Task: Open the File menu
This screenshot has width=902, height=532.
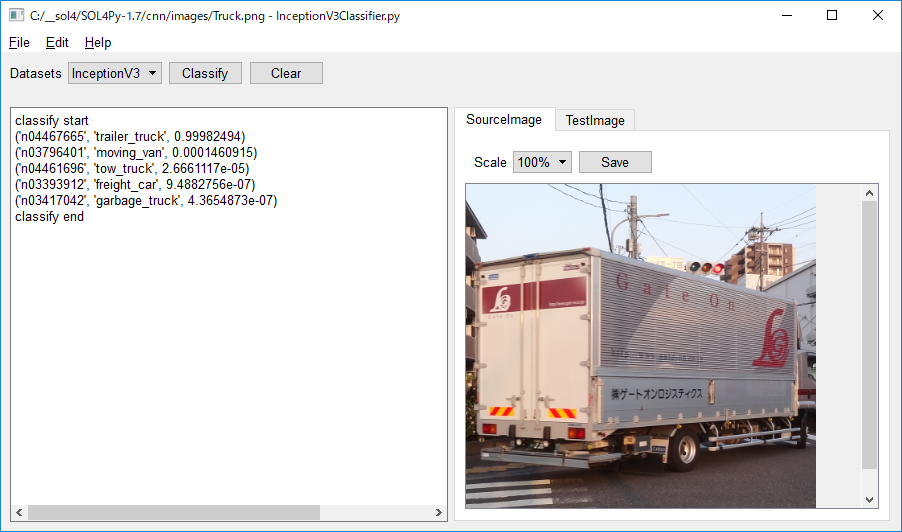Action: 19,43
